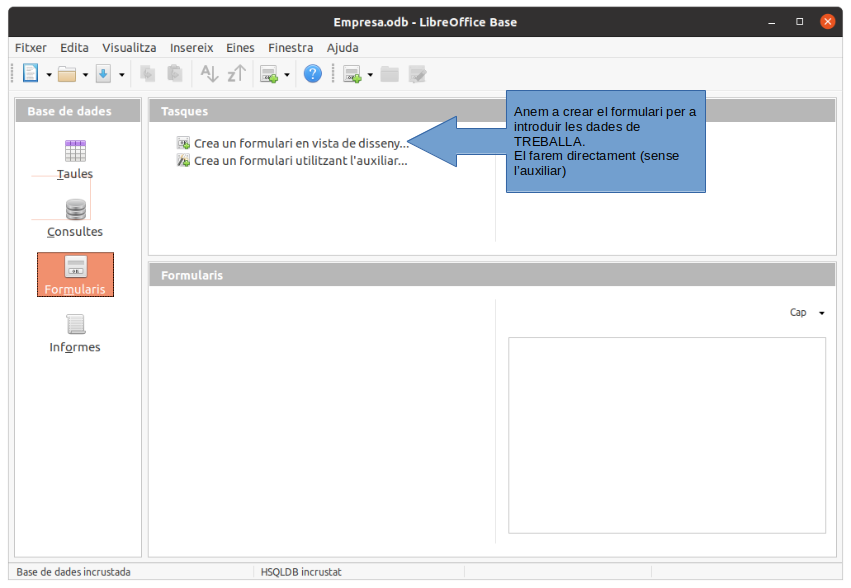Expand arrow beside form icon right of Help

click(370, 75)
